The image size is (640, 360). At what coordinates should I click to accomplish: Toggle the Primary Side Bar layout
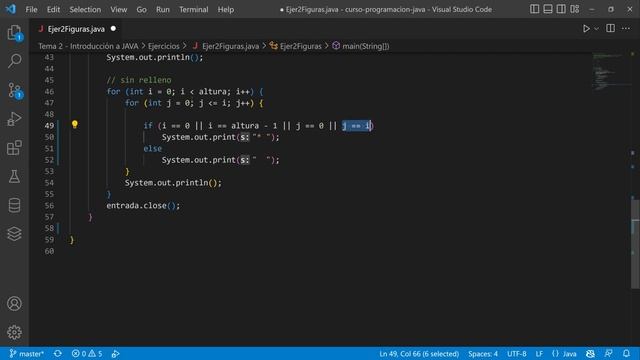[x=534, y=9]
